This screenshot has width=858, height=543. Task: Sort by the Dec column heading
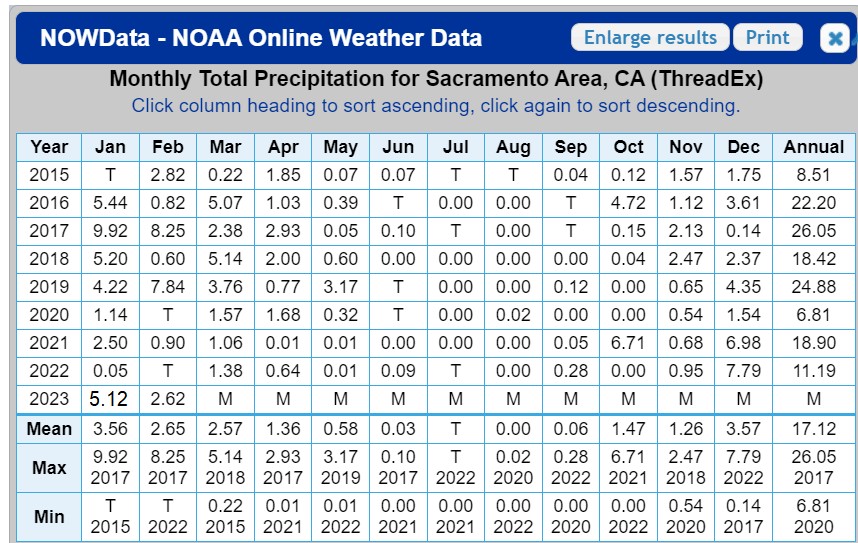pos(744,147)
